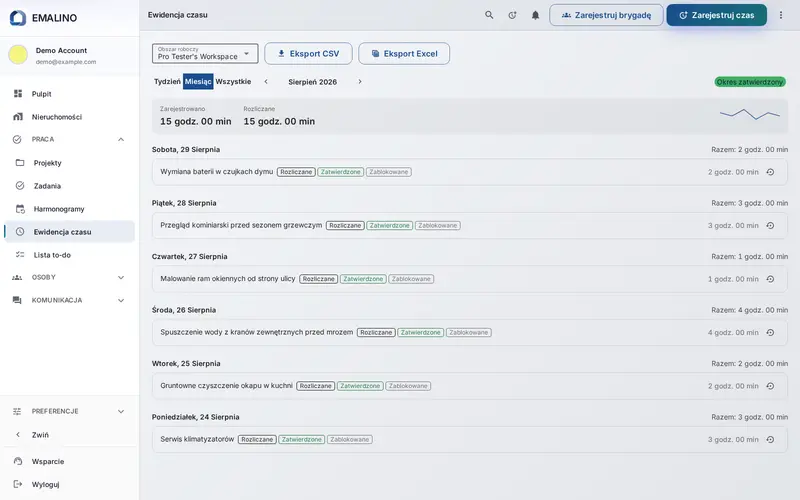800x500 pixels.
Task: Click the Pulpit dashboard icon
Action: 18,93
